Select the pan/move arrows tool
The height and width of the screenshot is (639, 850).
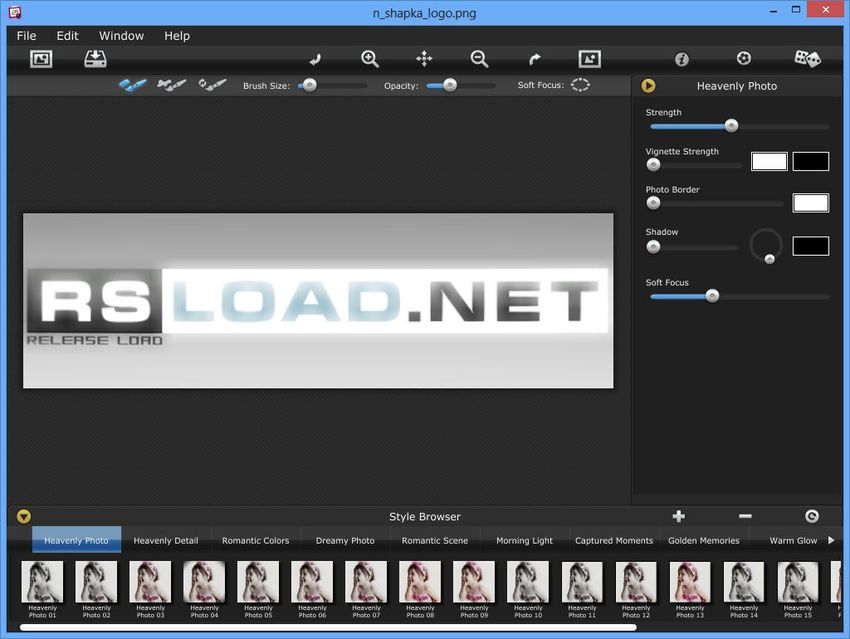(424, 59)
